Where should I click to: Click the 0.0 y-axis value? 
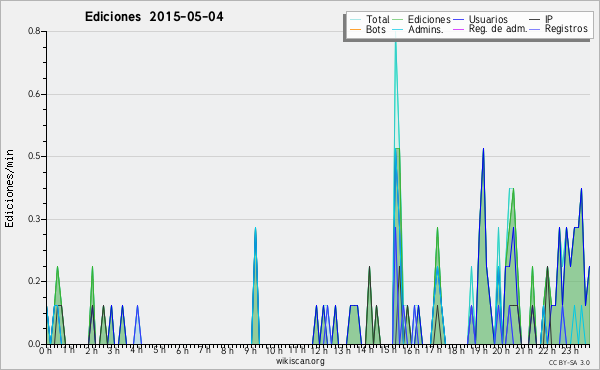[x=34, y=344]
